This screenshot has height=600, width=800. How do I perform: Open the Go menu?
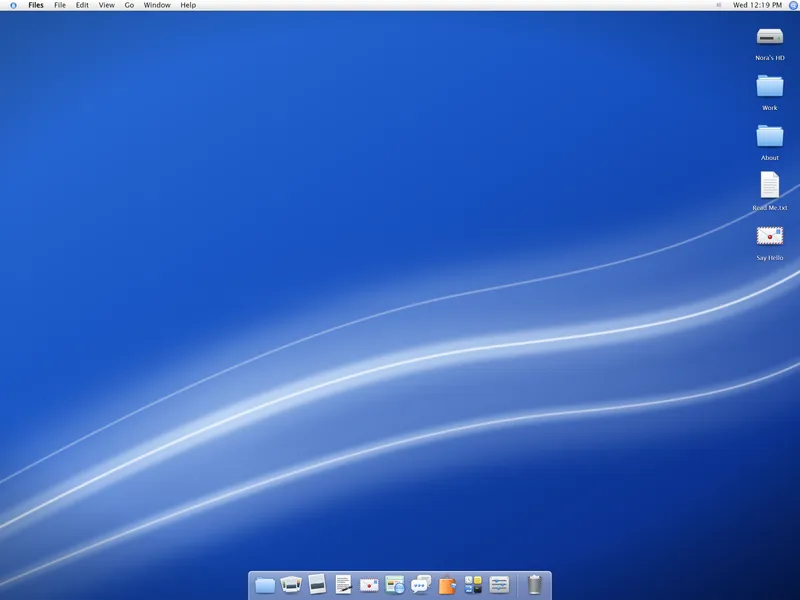pyautogui.click(x=129, y=5)
